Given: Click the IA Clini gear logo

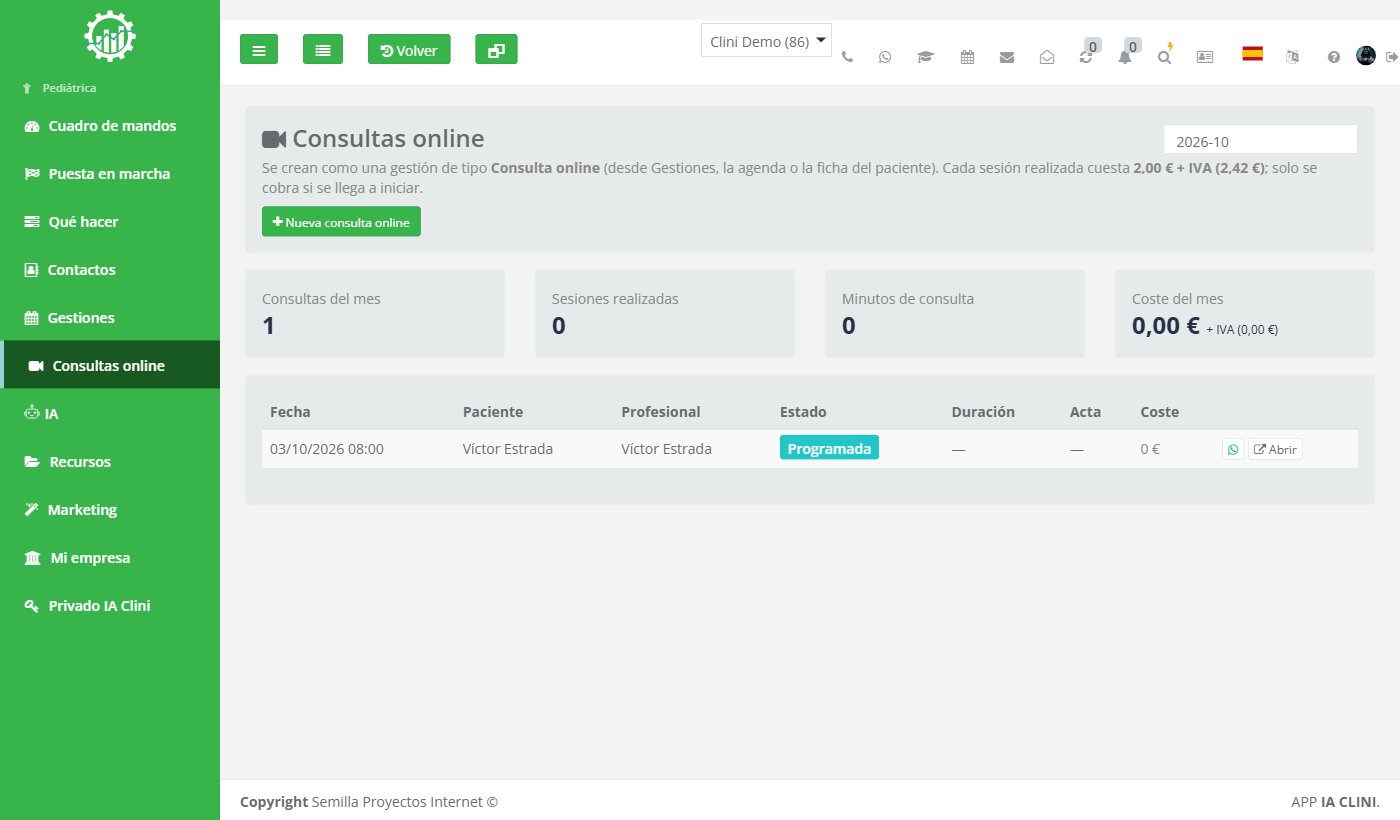Looking at the screenshot, I should click(x=110, y=36).
